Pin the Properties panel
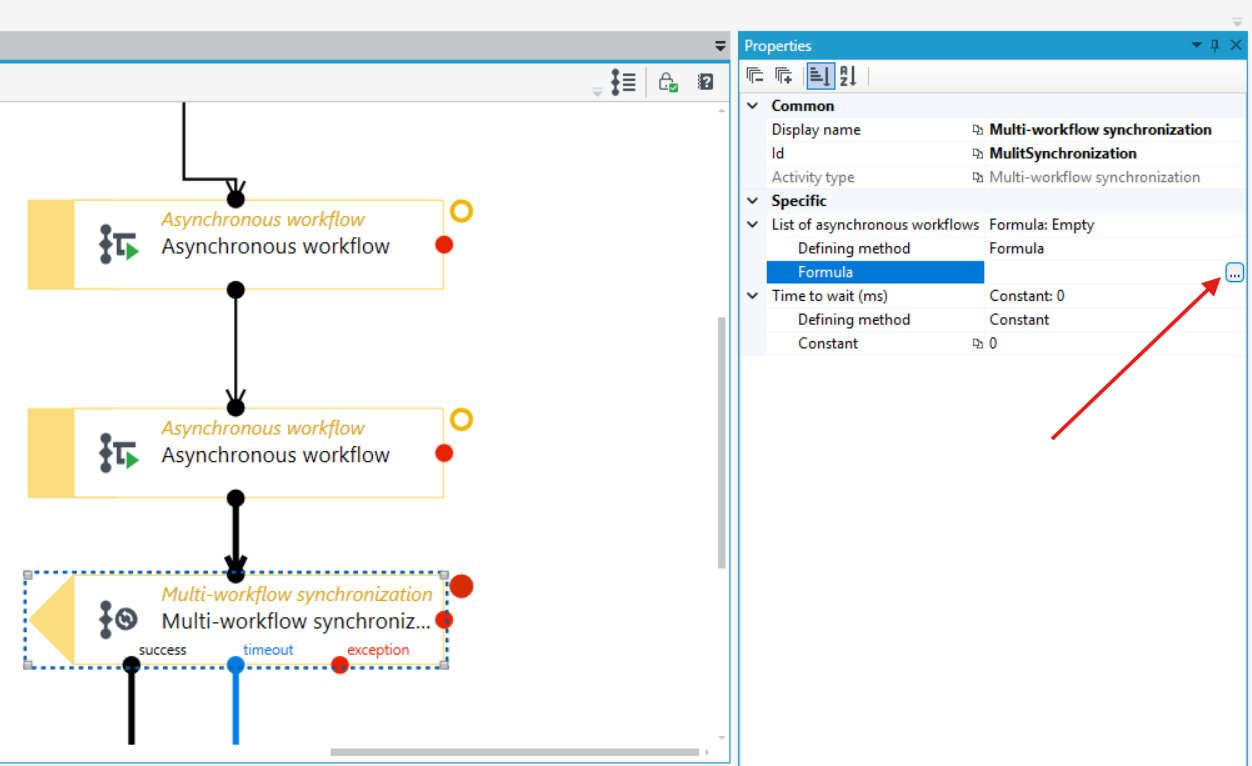Screen dimensions: 1252x766 (x=1216, y=46)
